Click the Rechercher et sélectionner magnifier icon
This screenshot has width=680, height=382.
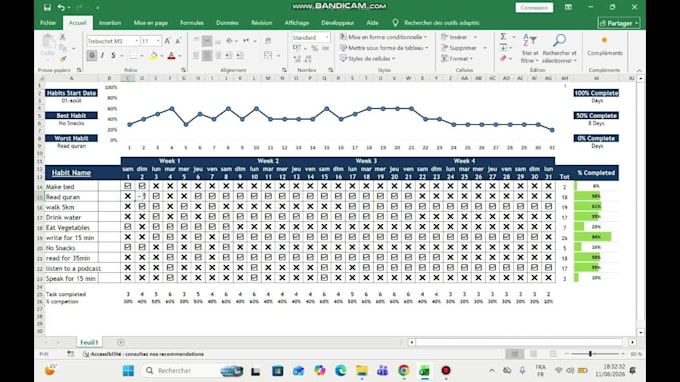[559, 41]
